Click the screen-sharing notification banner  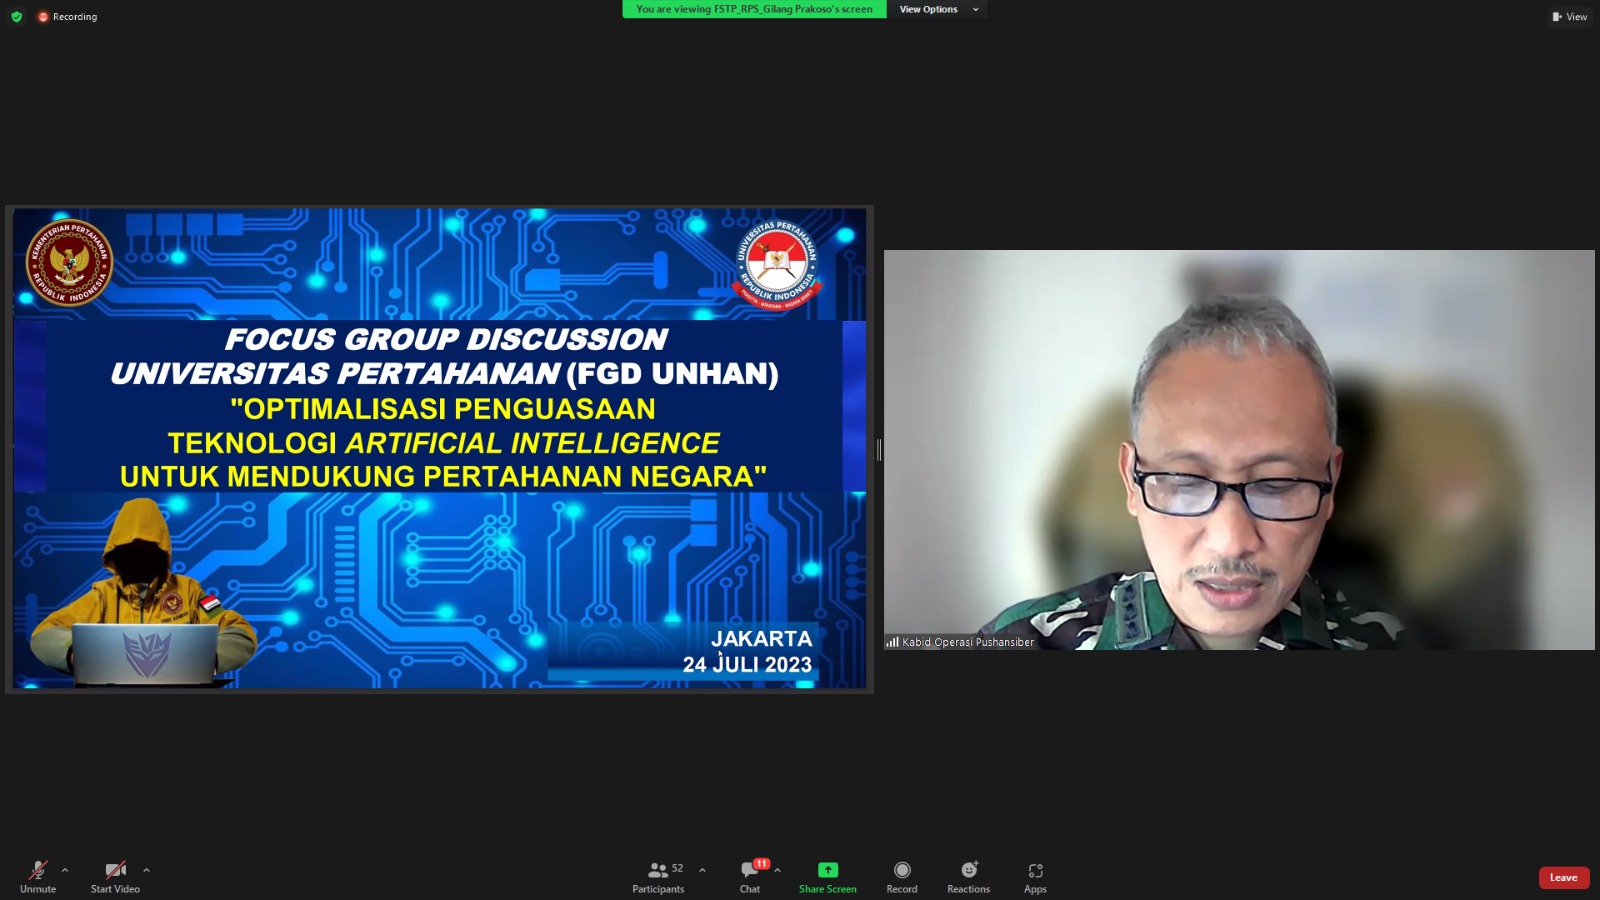[754, 9]
